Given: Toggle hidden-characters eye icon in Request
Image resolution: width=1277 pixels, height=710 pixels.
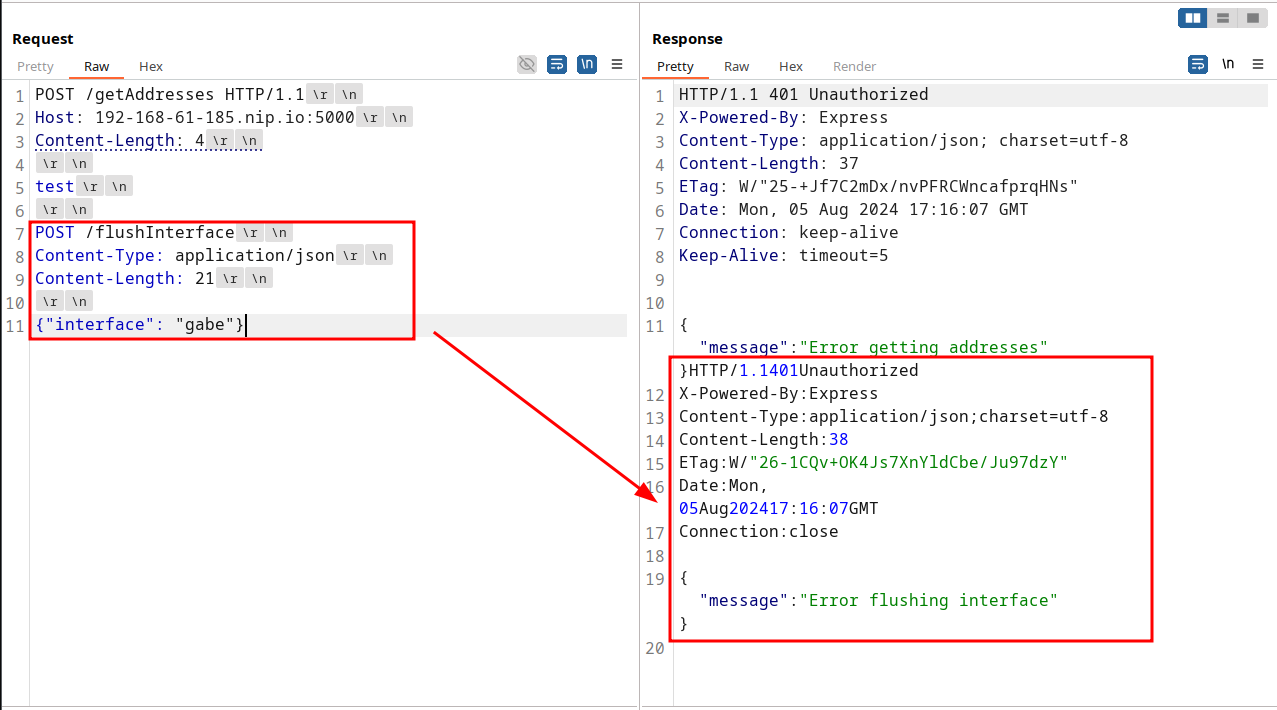Looking at the screenshot, I should click(527, 64).
